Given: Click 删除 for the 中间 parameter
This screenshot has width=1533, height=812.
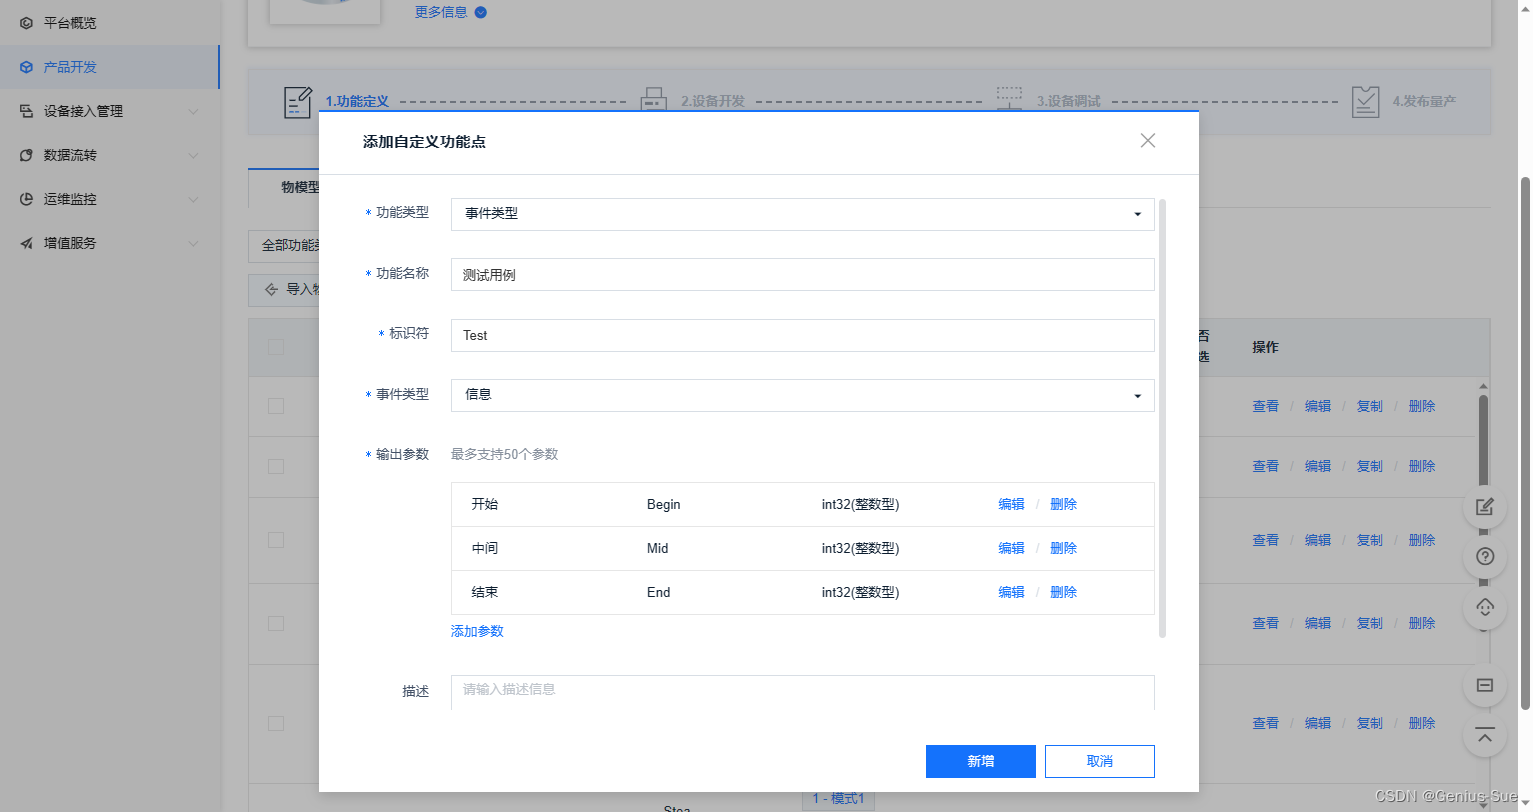Looking at the screenshot, I should (x=1063, y=548).
